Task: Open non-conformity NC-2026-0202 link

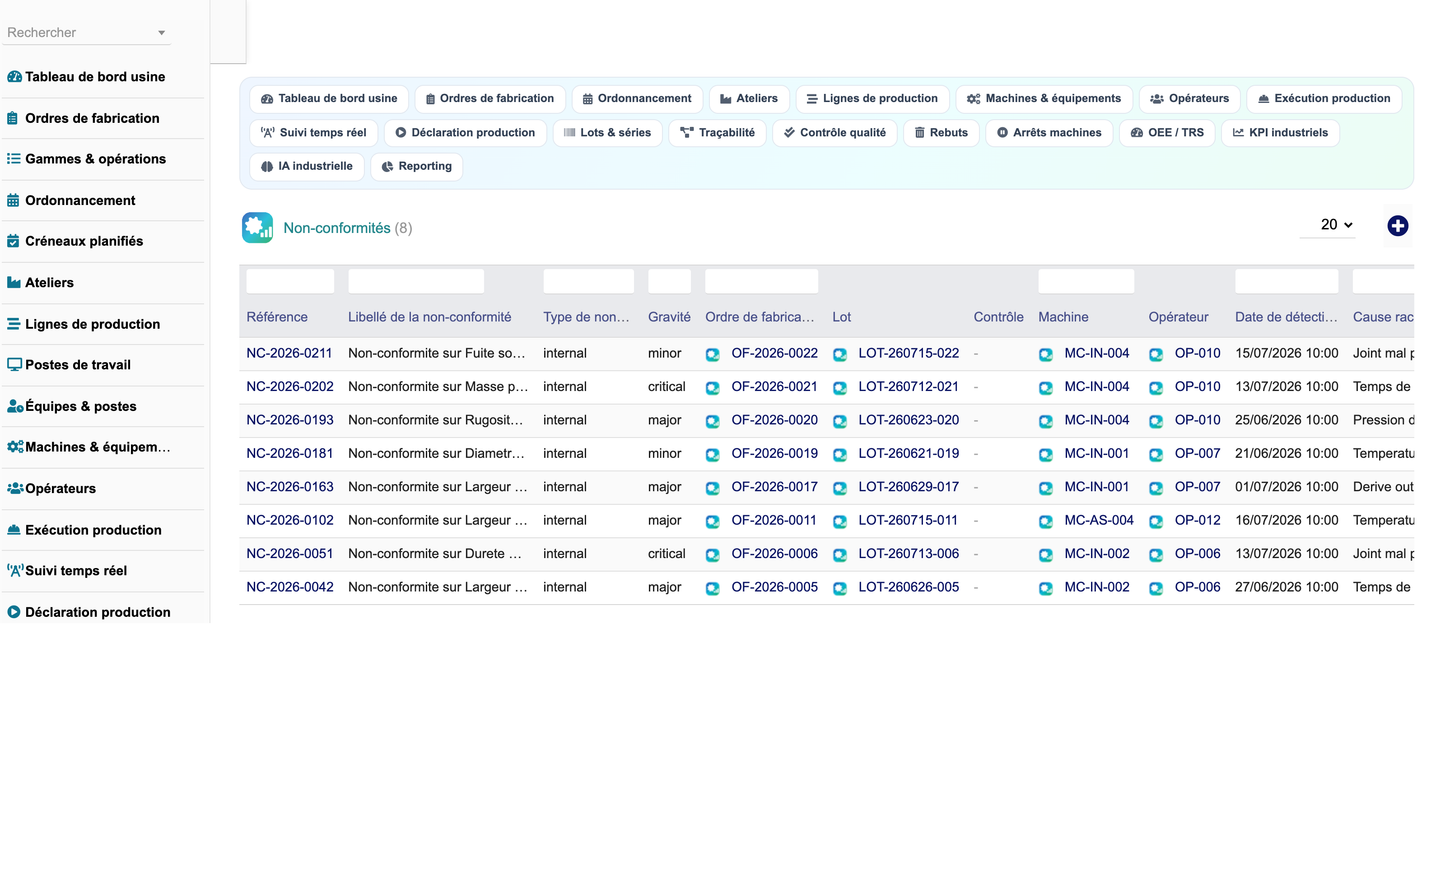Action: coord(290,387)
